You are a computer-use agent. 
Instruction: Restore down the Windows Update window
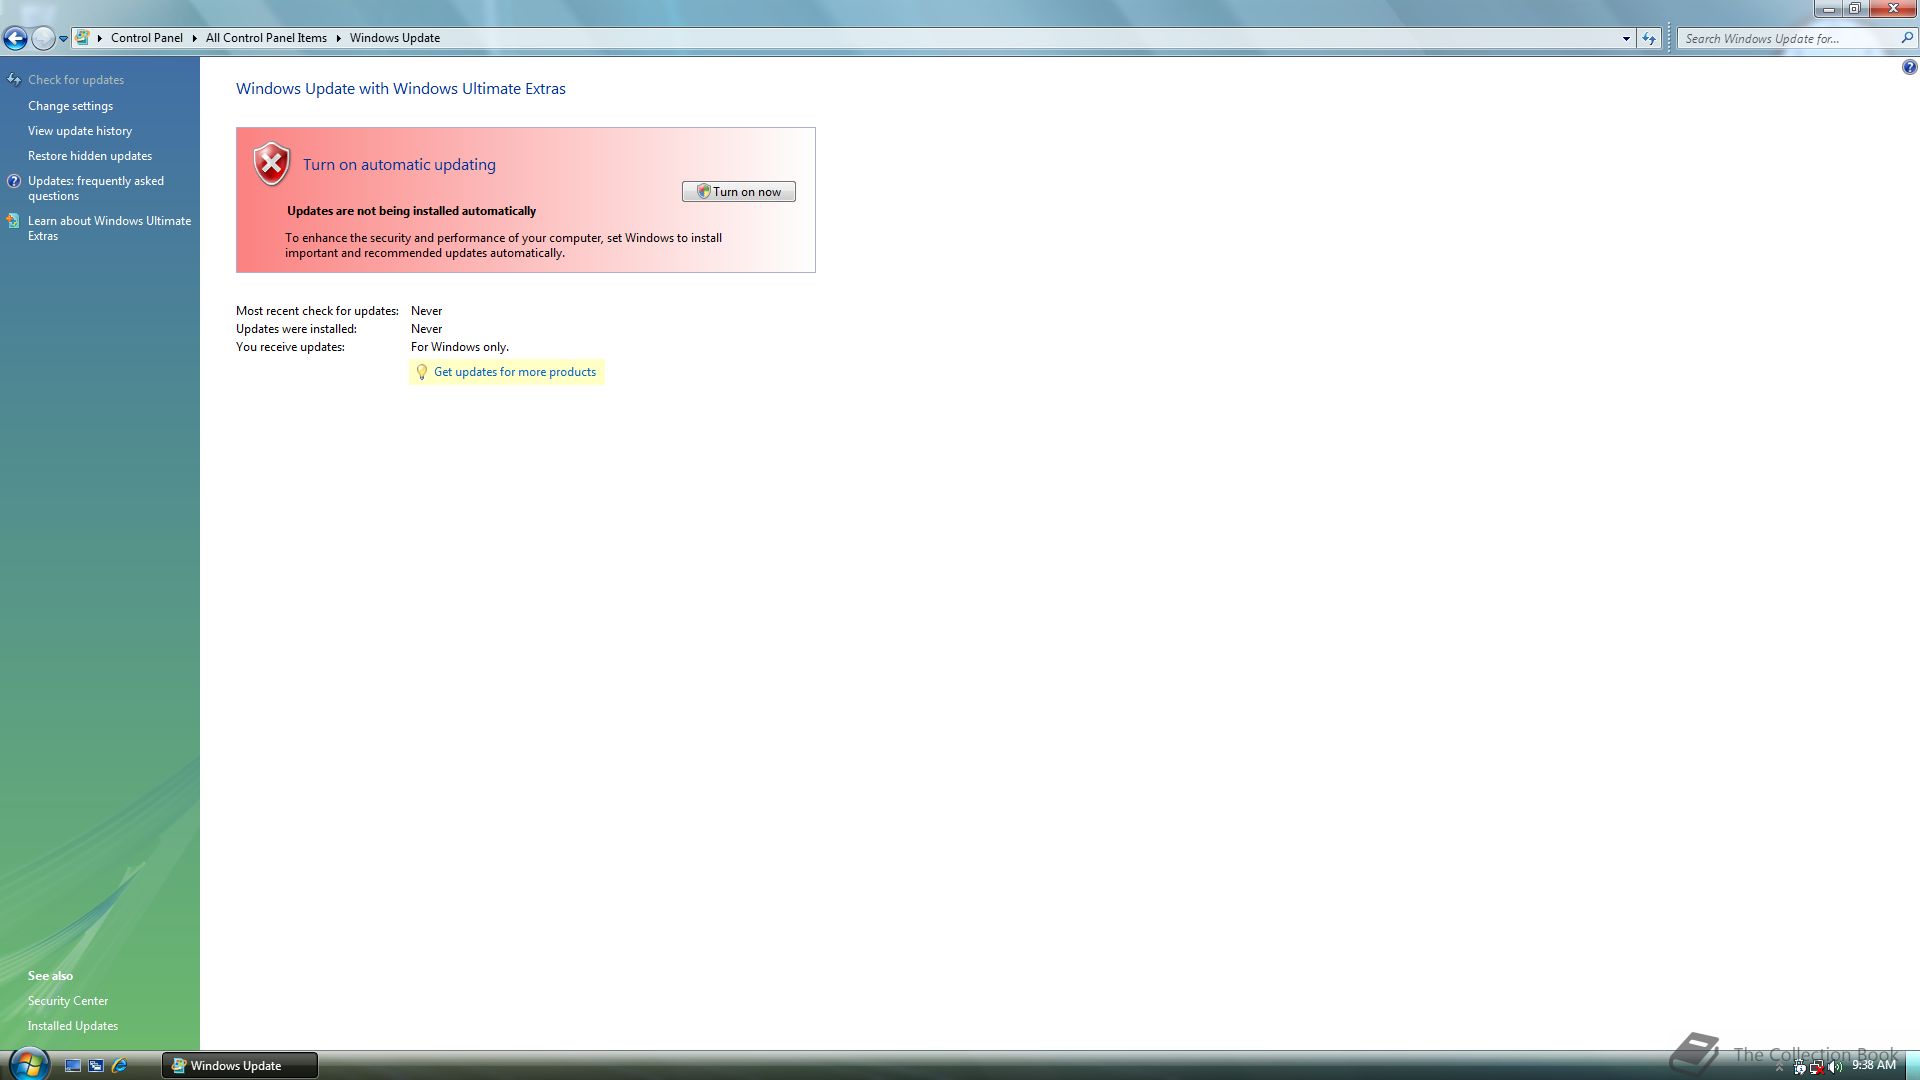pyautogui.click(x=1854, y=9)
